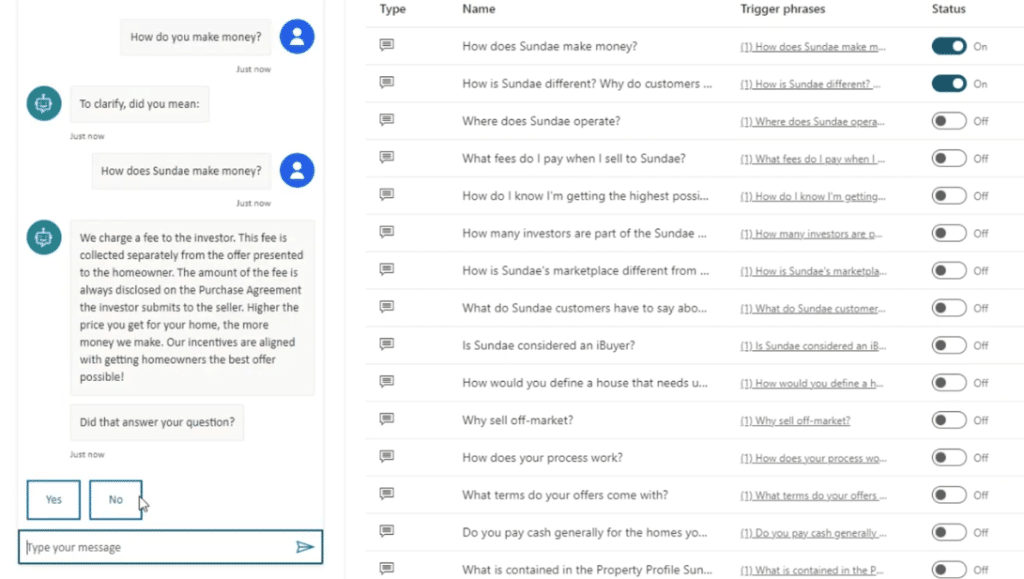Screen dimensions: 1024x579
Task: Click the Name column header
Action: click(x=479, y=9)
